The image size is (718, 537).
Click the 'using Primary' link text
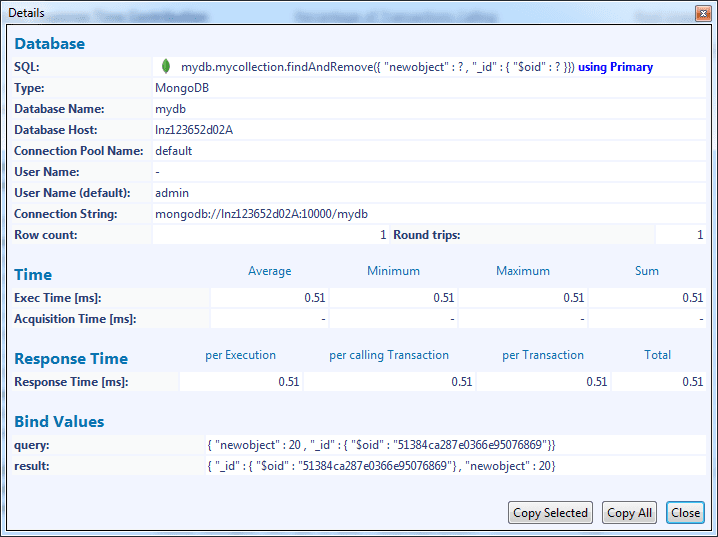(615, 67)
